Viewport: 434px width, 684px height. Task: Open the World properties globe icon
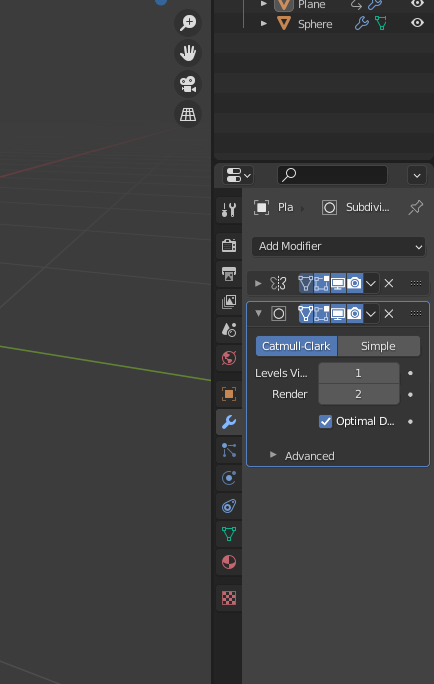point(229,358)
